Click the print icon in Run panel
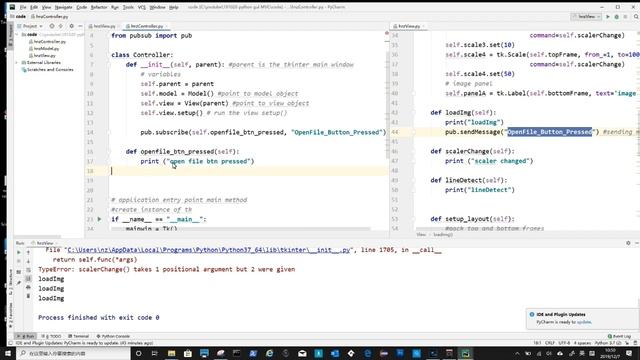The image size is (640, 360). 28,287
